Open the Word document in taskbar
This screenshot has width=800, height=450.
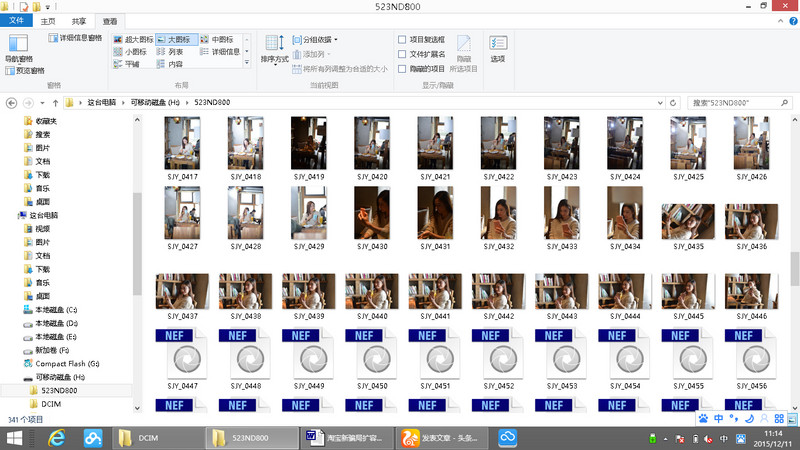[347, 438]
